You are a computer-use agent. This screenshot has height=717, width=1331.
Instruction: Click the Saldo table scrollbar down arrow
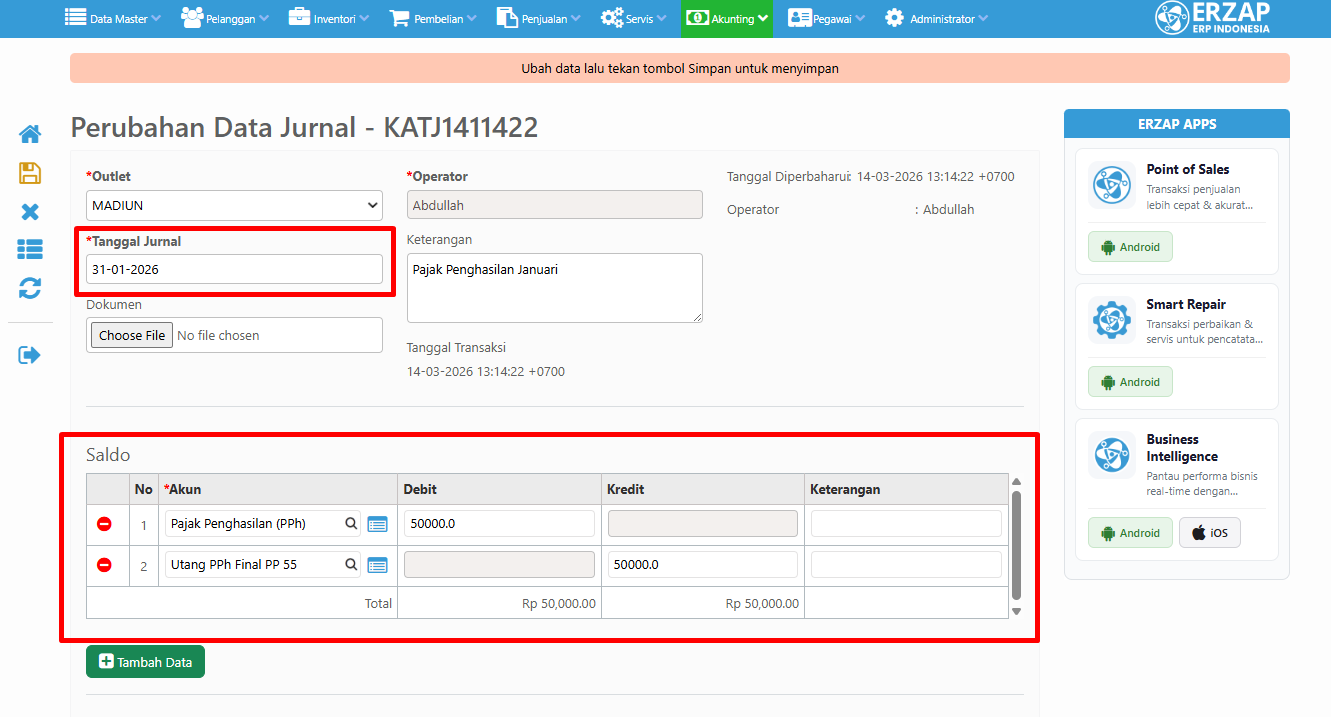[x=1017, y=611]
